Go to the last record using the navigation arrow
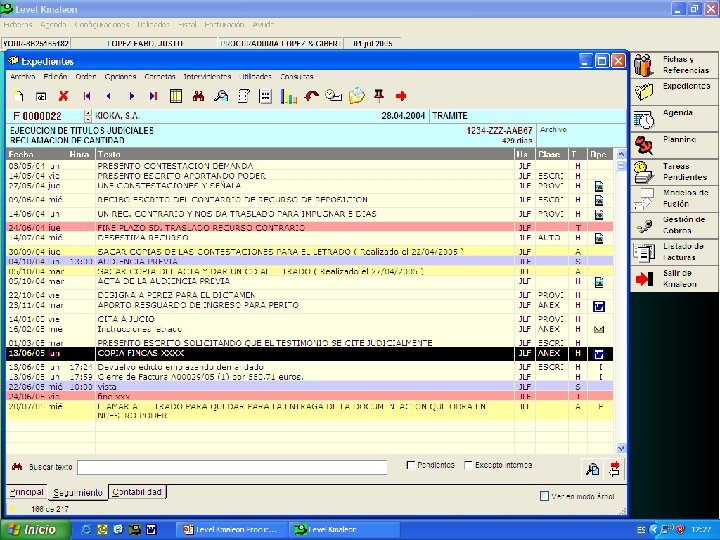The height and width of the screenshot is (540, 720). [x=153, y=97]
